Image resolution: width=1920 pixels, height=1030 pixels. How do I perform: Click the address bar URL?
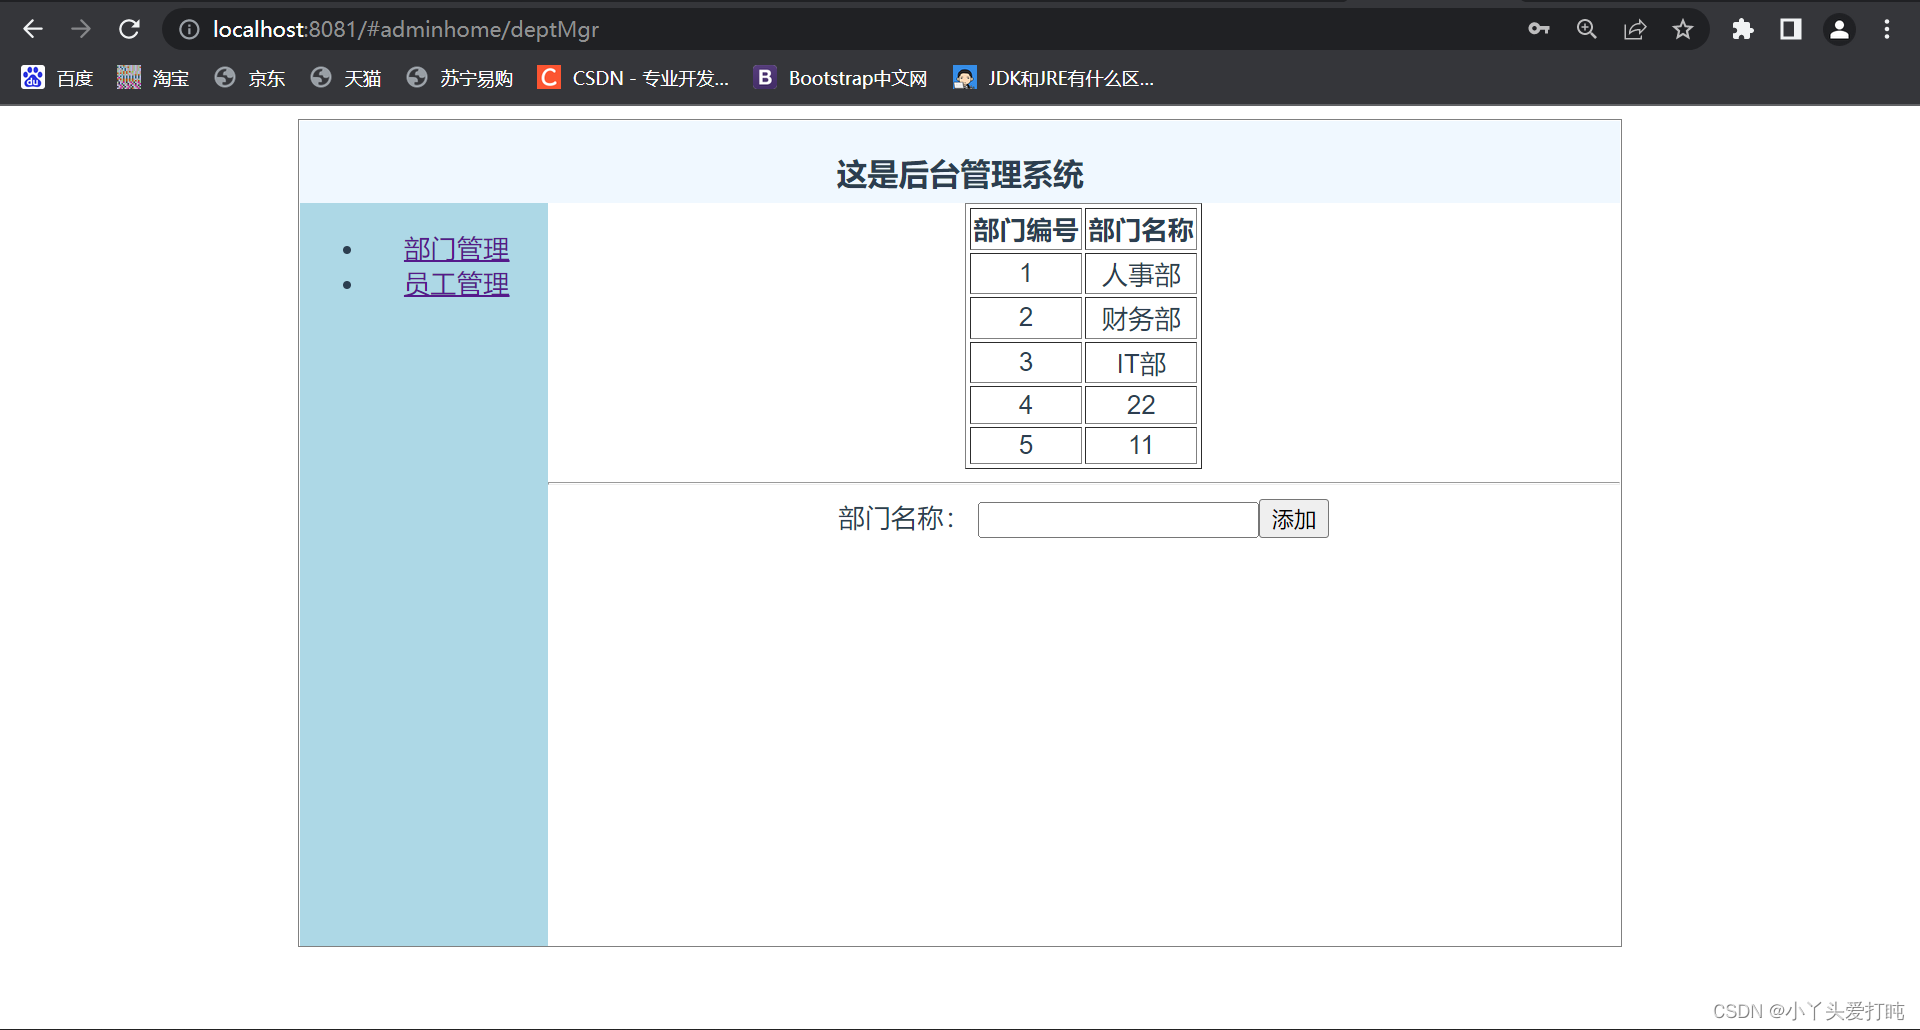point(406,30)
